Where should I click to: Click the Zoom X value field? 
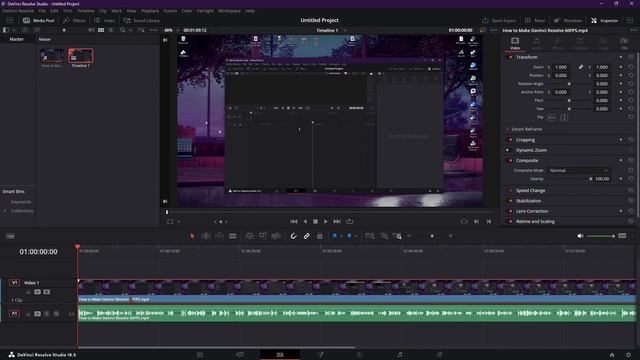click(561, 67)
